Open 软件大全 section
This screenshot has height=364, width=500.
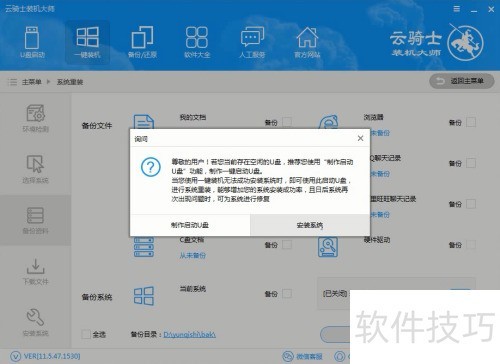click(x=197, y=42)
